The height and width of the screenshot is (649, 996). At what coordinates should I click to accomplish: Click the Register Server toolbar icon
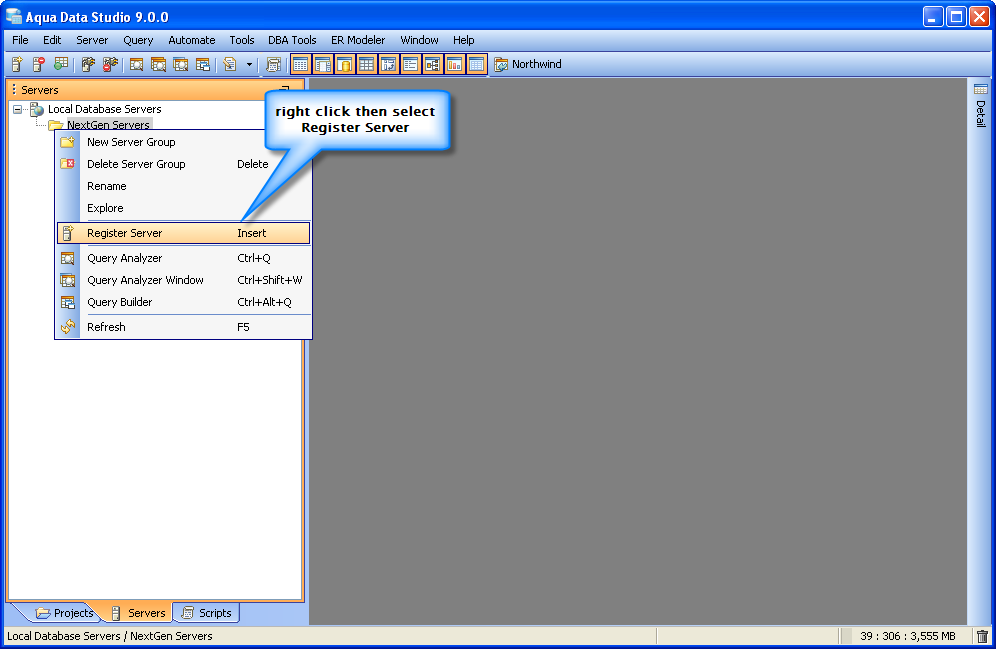click(x=17, y=64)
